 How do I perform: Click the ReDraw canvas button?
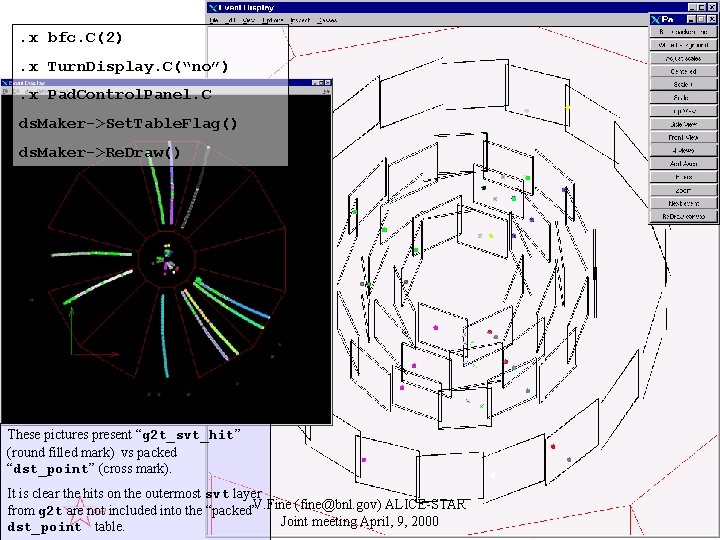pyautogui.click(x=683, y=216)
